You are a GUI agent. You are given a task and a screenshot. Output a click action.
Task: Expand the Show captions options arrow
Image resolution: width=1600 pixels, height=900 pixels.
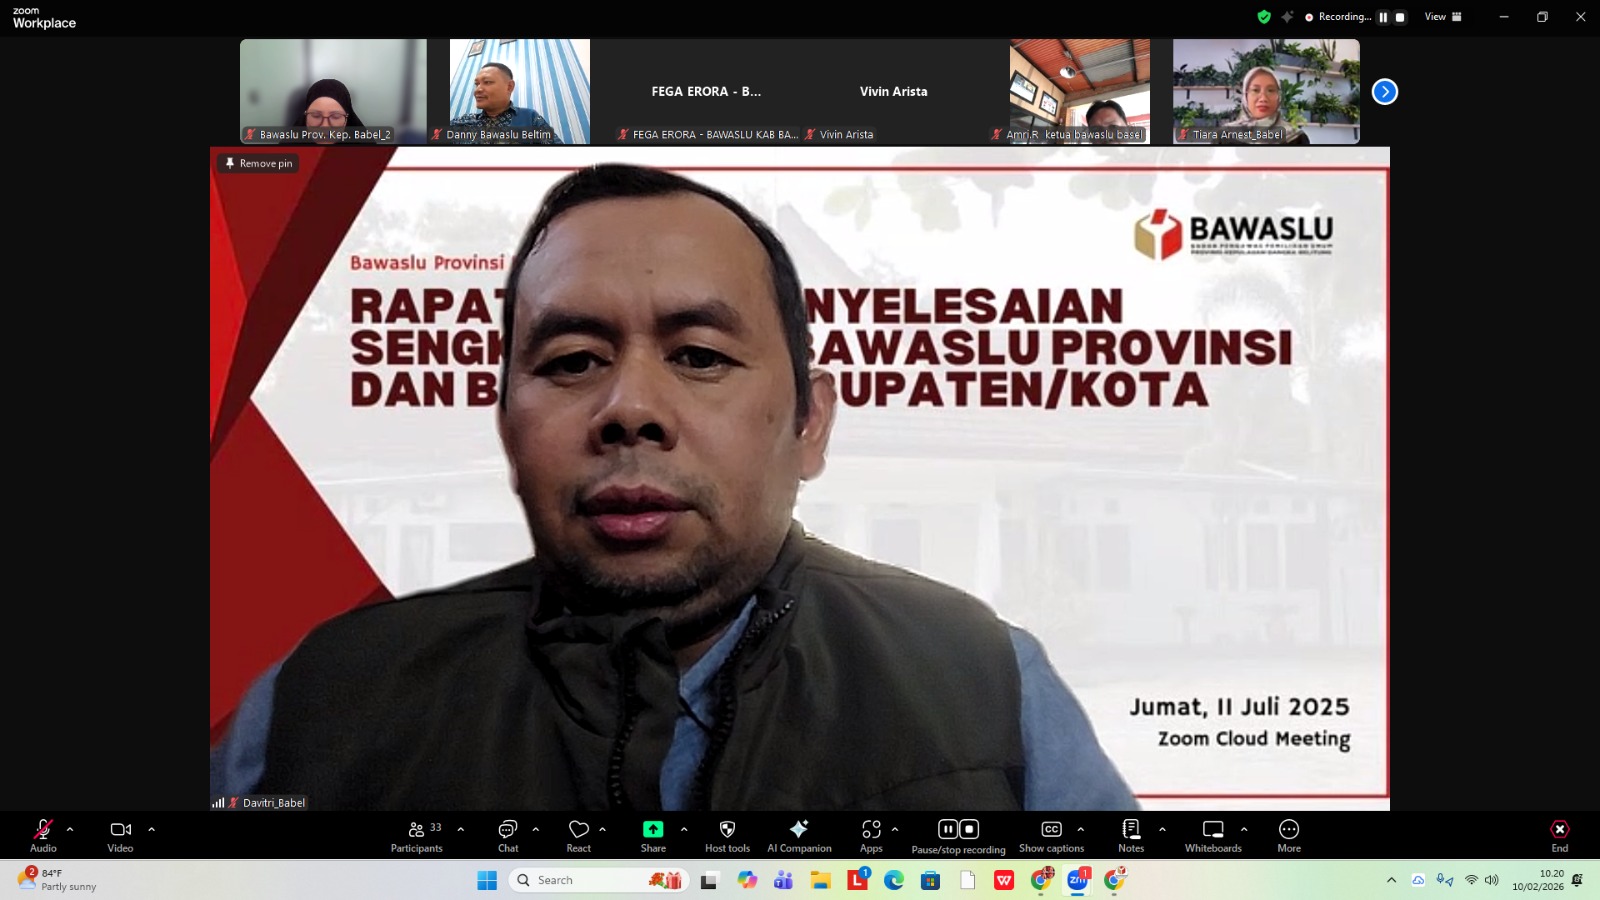1081,829
